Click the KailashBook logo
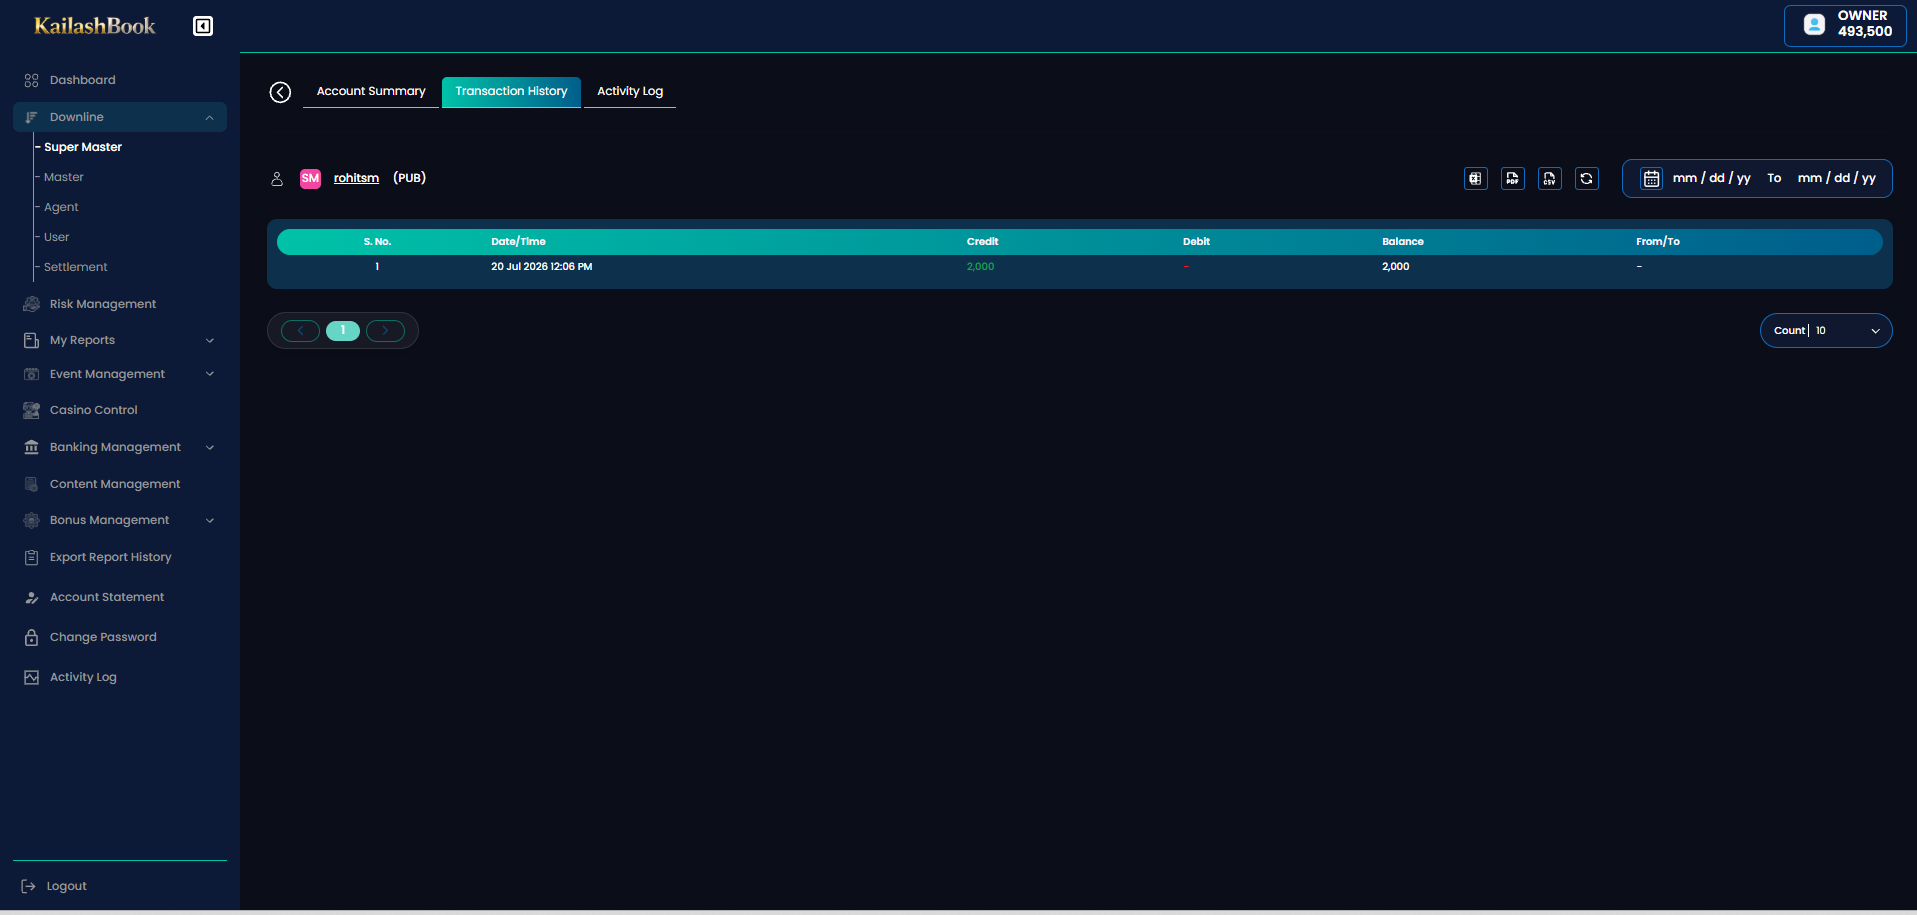Image resolution: width=1917 pixels, height=915 pixels. tap(95, 26)
